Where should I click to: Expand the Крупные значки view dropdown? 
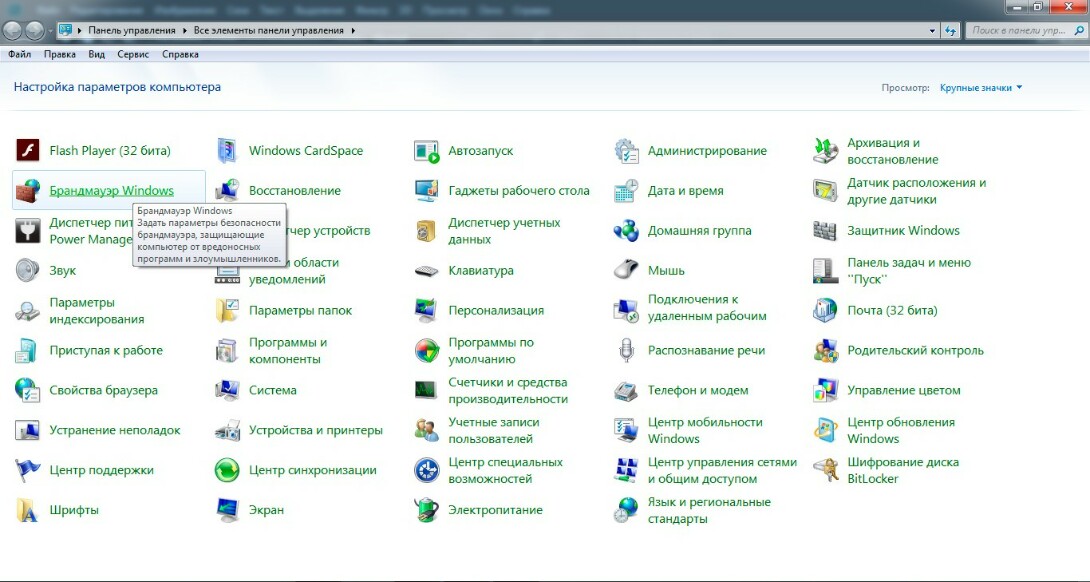(981, 88)
